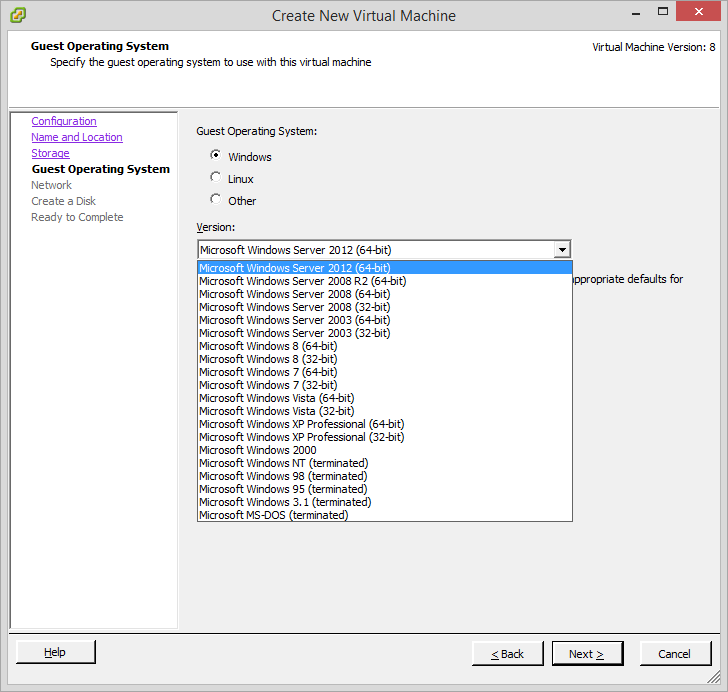
Task: Select the Other guest OS radio button
Action: 216,200
